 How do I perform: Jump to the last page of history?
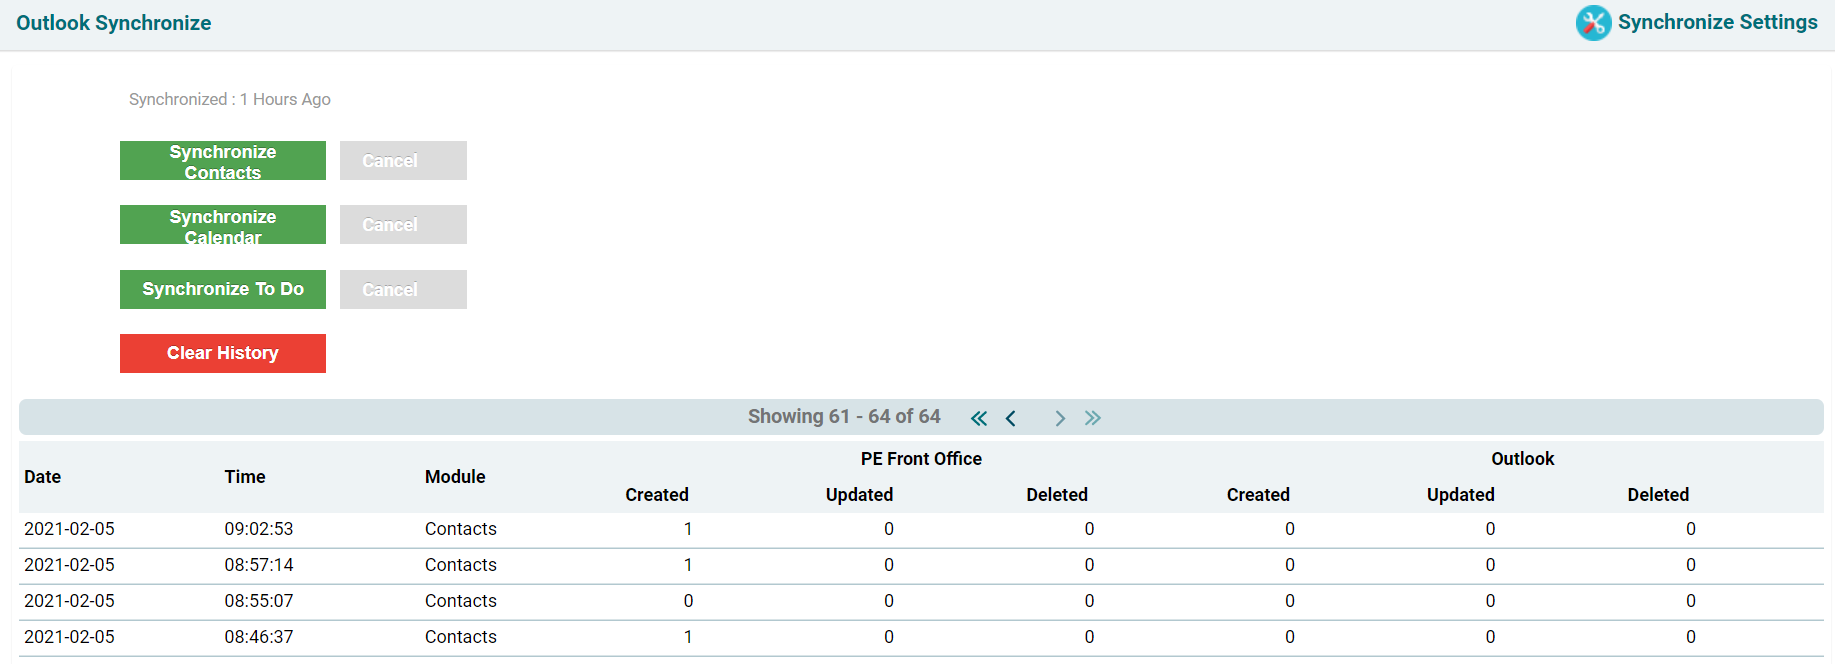coord(1092,418)
